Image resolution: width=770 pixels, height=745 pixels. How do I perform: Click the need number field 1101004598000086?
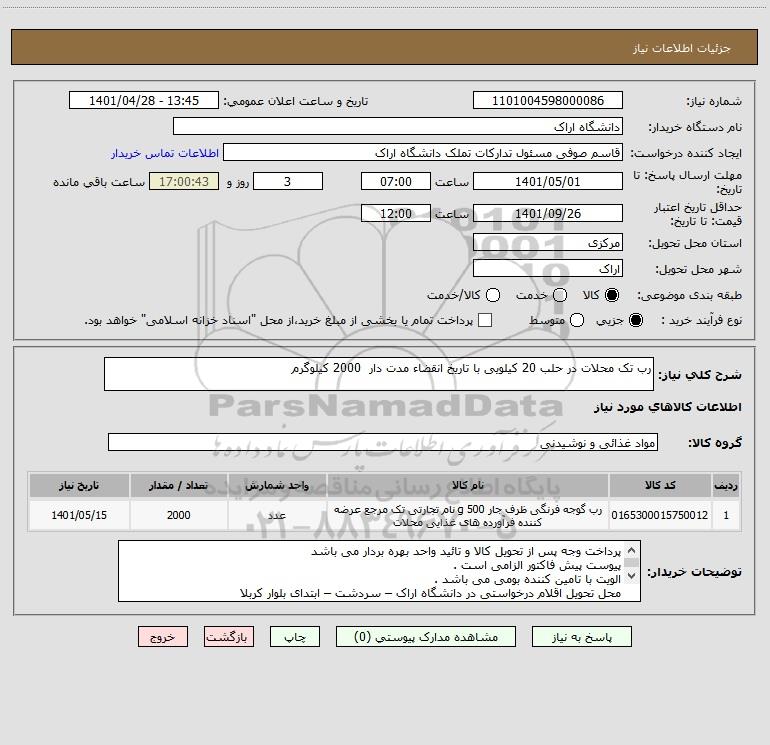(548, 101)
